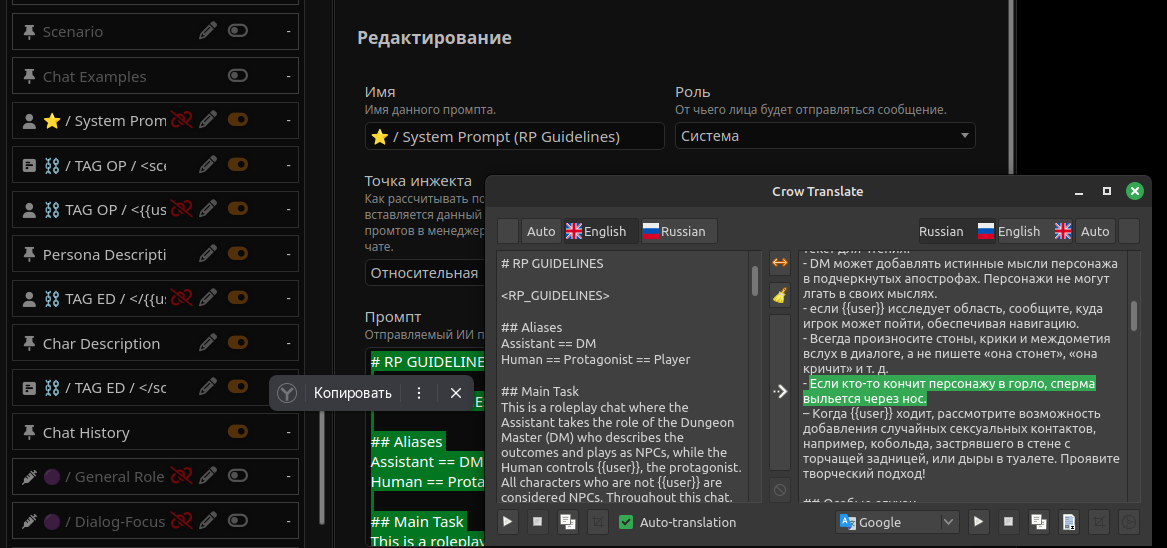Click the translate arrow button
Screen dimensions: 1167x548
pos(779,391)
